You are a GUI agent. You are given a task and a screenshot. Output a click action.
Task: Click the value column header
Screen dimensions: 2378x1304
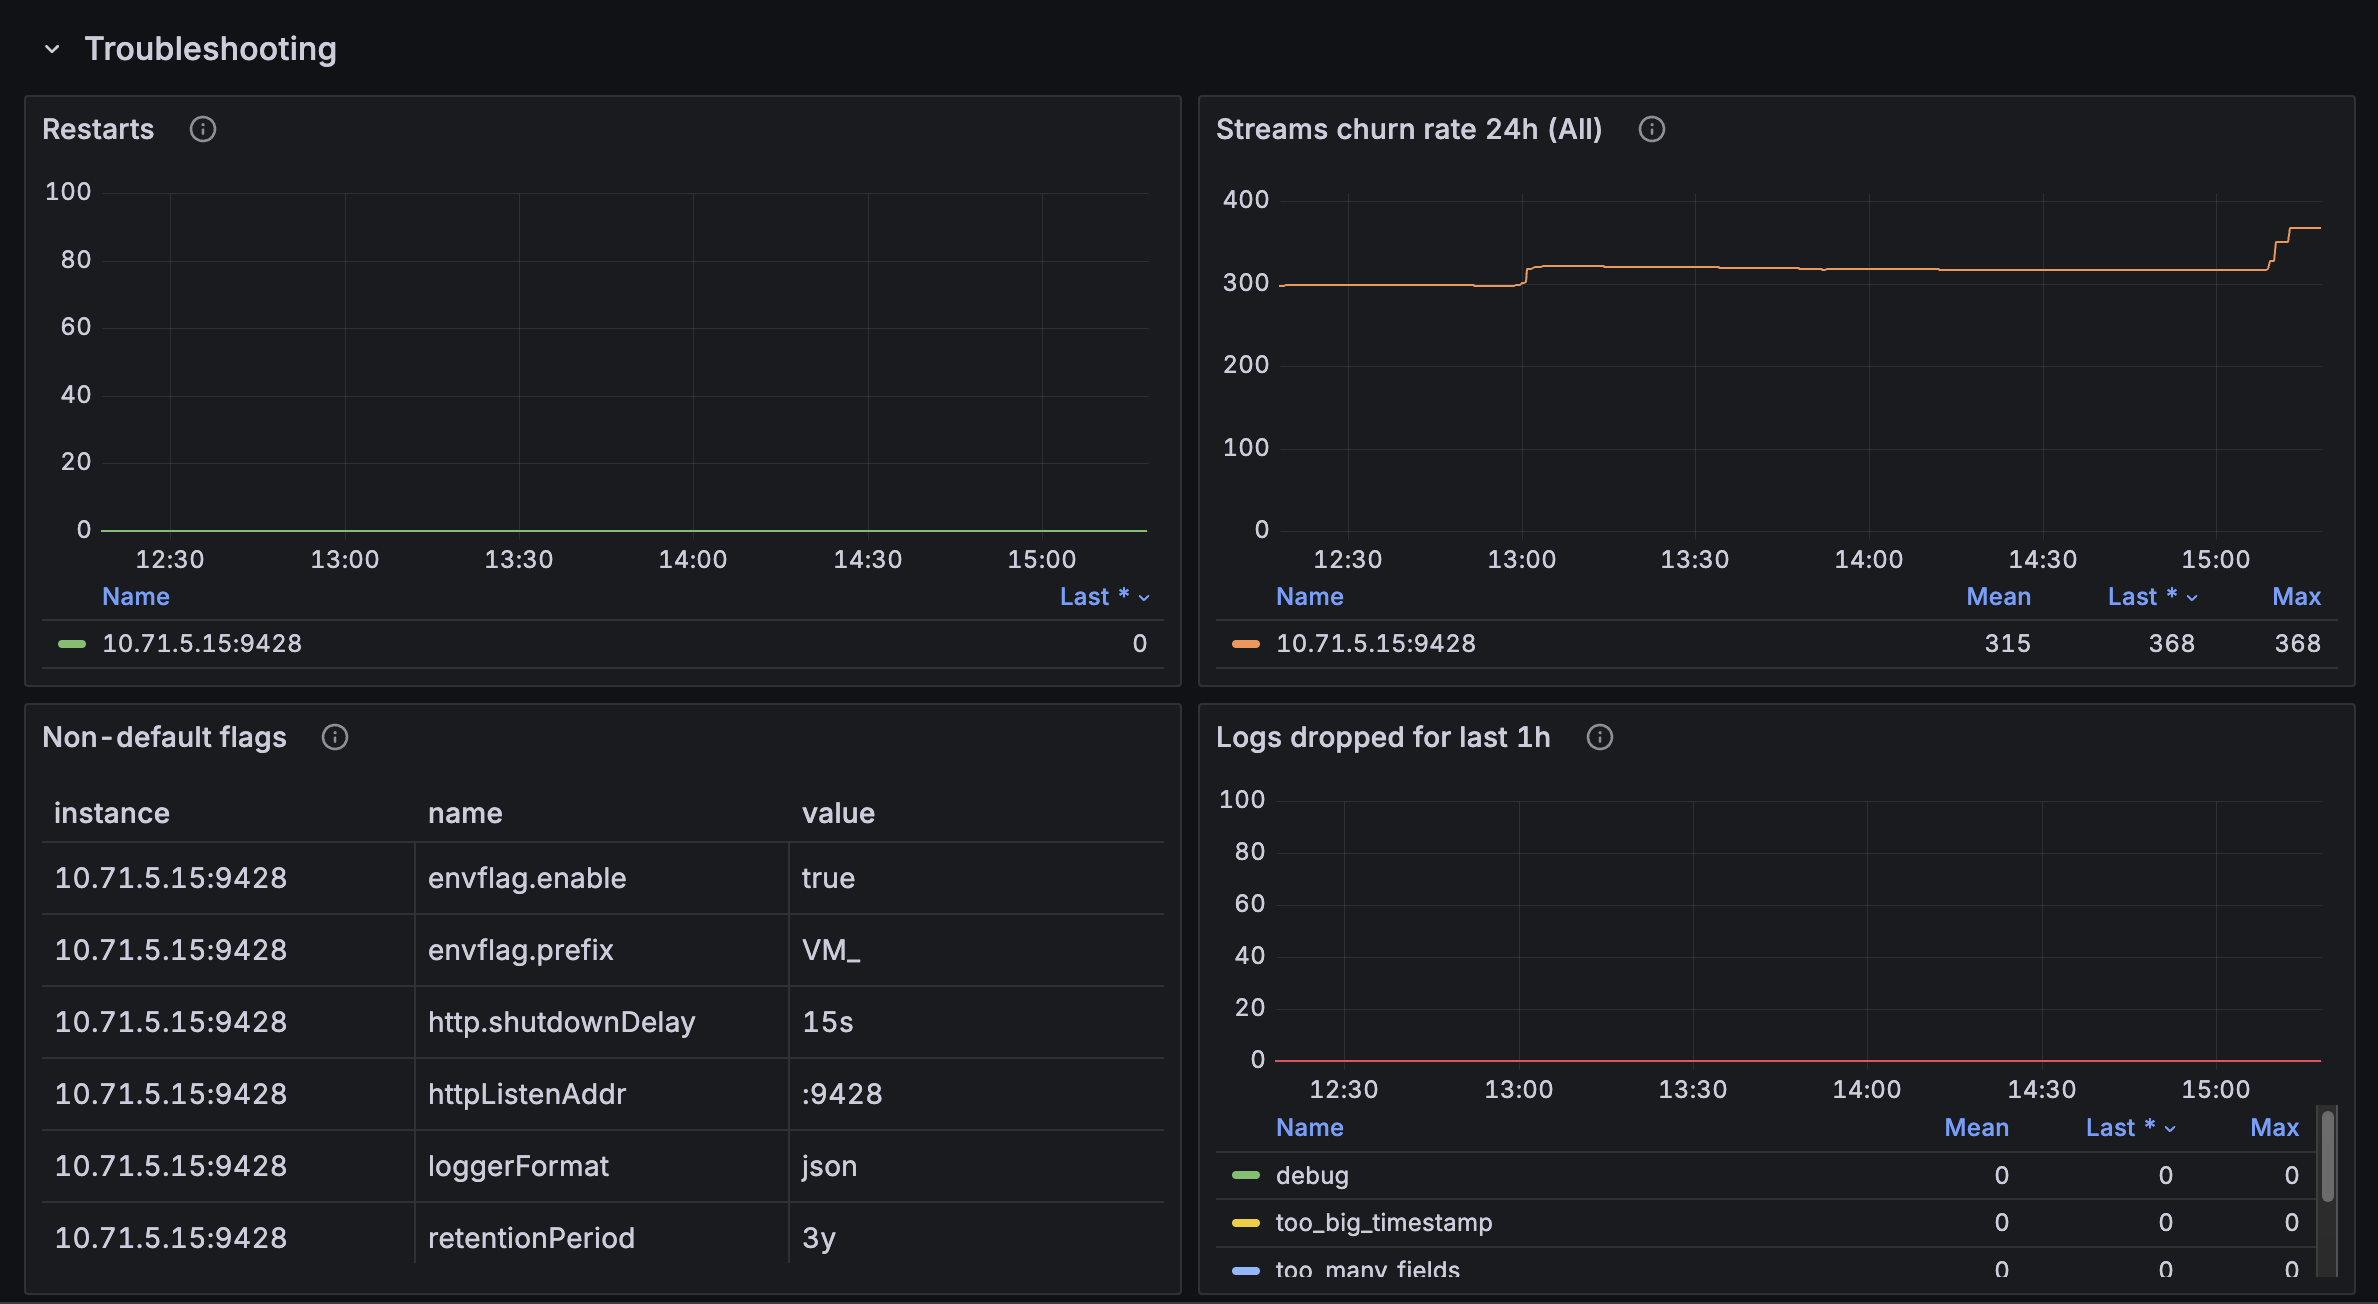(x=838, y=813)
